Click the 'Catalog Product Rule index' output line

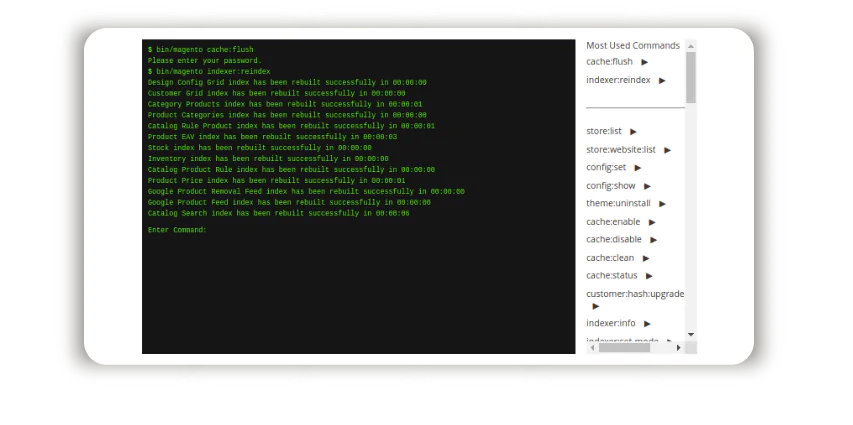pyautogui.click(x=291, y=170)
